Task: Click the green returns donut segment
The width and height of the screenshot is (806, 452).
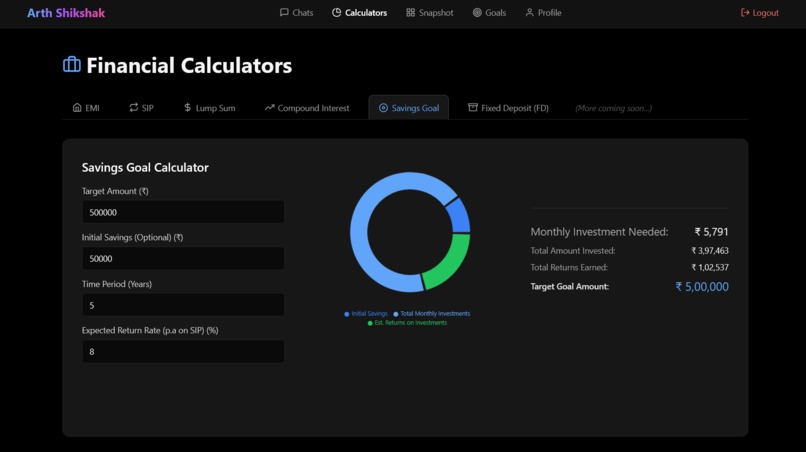Action: [452, 262]
